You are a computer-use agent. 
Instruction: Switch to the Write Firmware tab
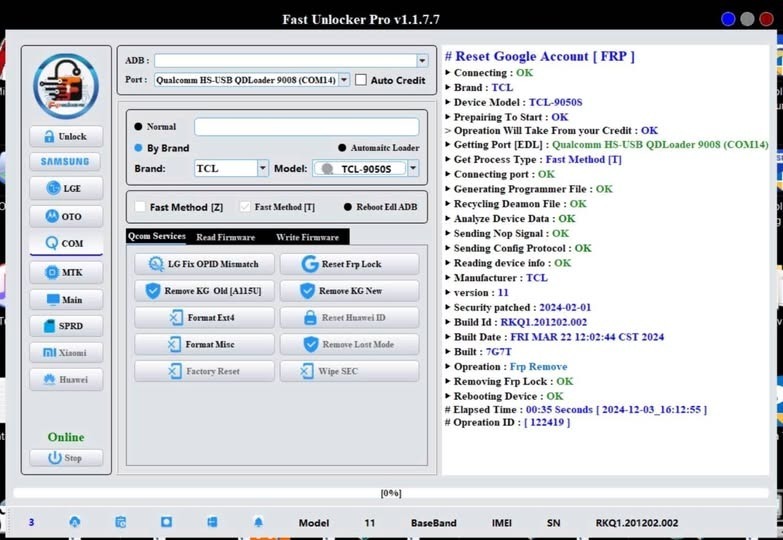pyautogui.click(x=307, y=237)
